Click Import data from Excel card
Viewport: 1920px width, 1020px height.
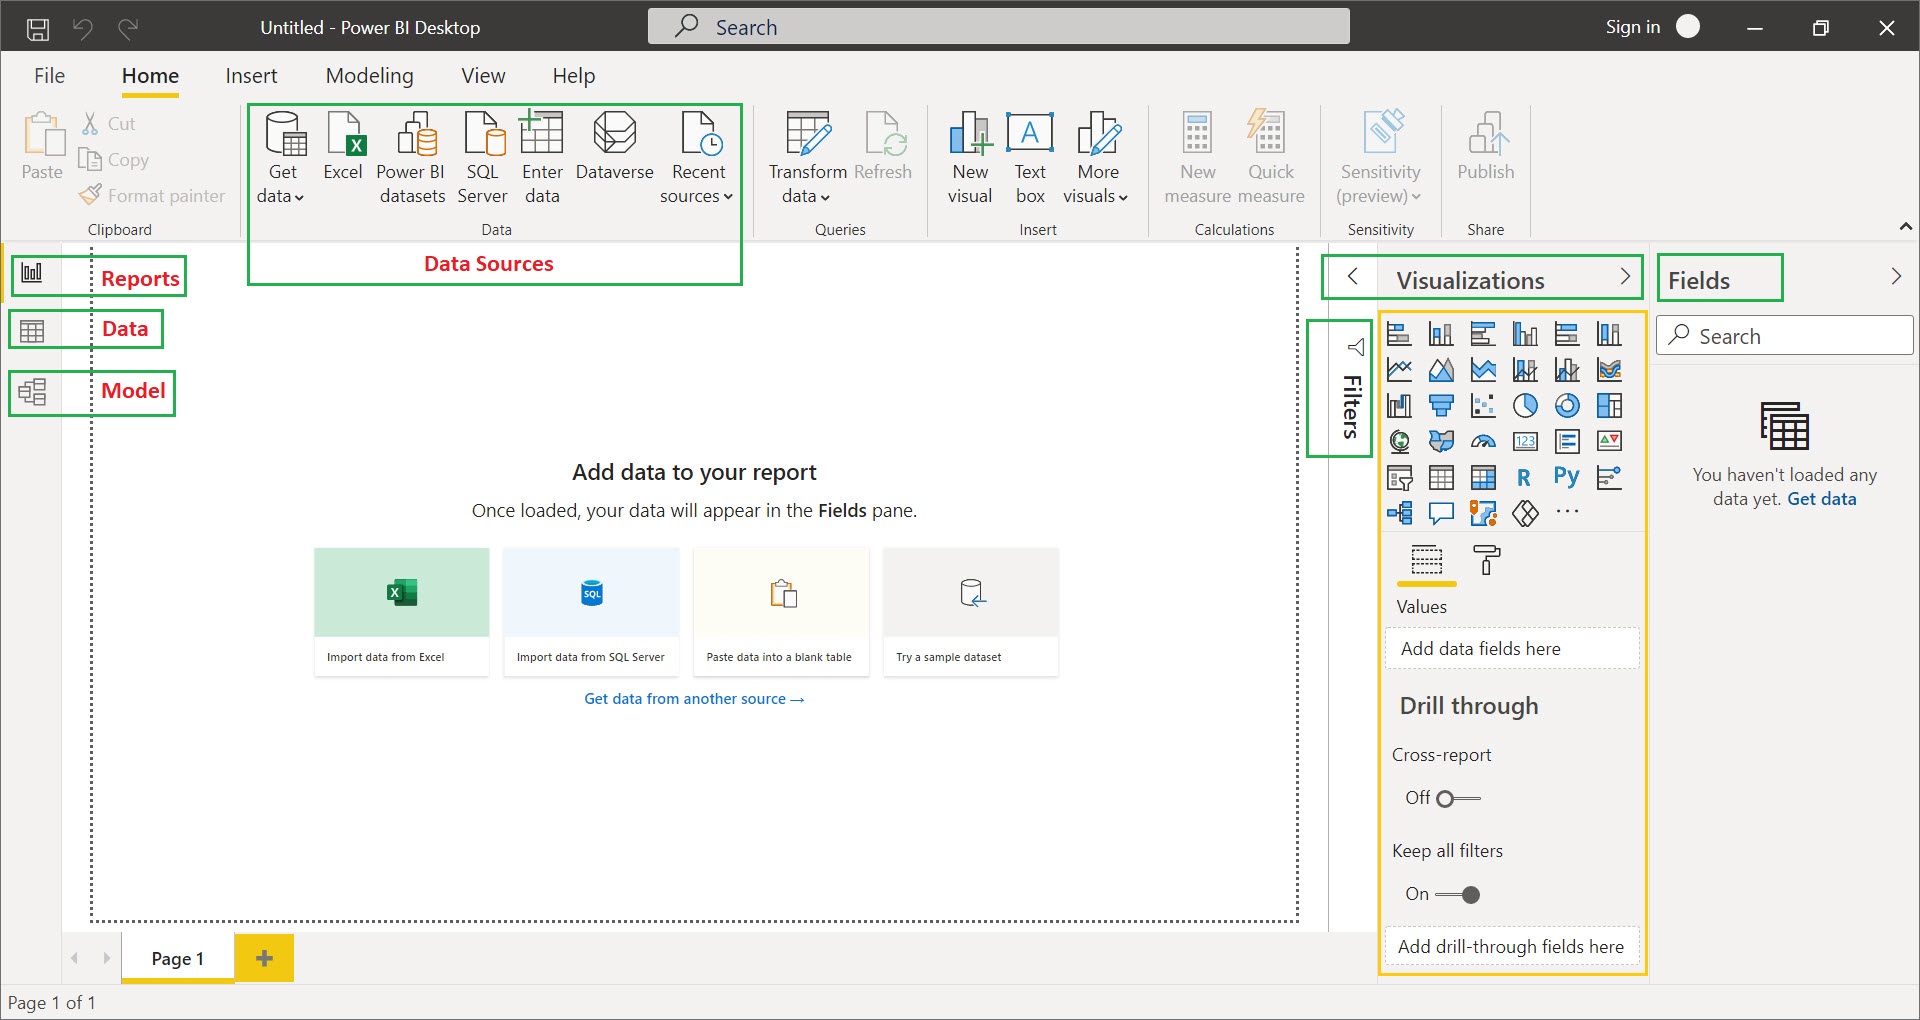point(401,611)
